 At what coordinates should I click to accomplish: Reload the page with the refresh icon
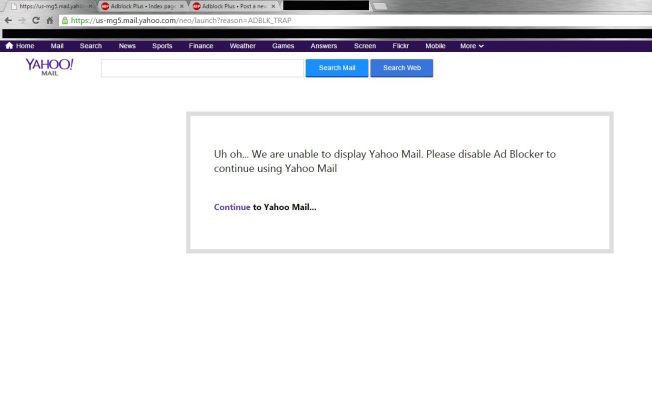[x=36, y=20]
